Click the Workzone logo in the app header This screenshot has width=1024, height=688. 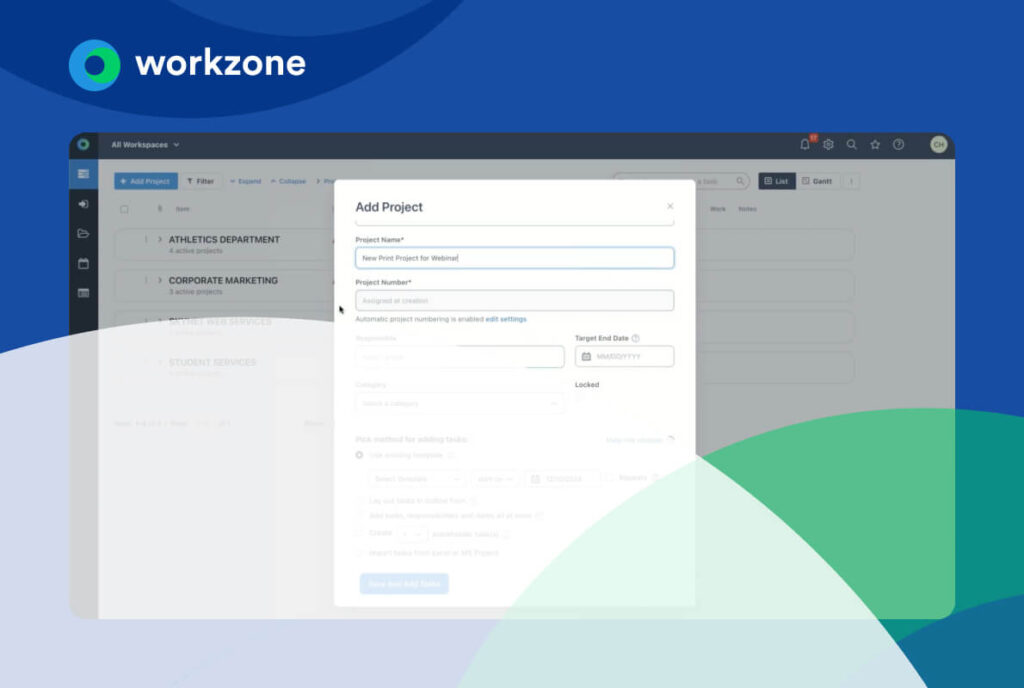point(83,144)
